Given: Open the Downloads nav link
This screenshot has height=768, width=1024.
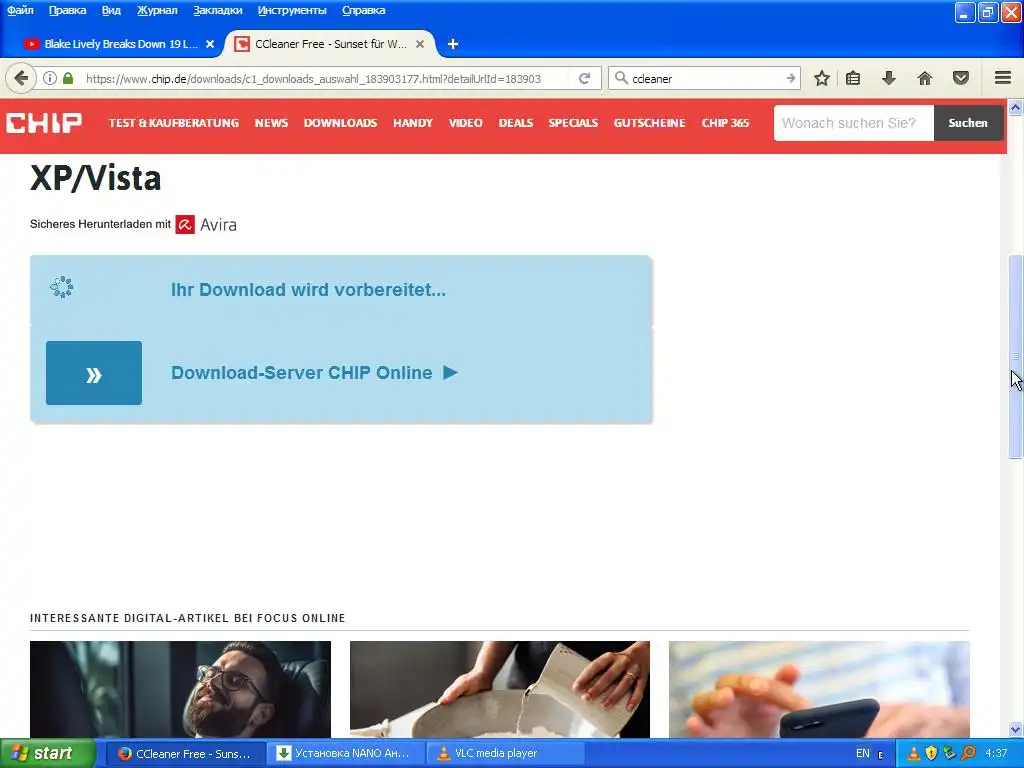Looking at the screenshot, I should 340,123.
